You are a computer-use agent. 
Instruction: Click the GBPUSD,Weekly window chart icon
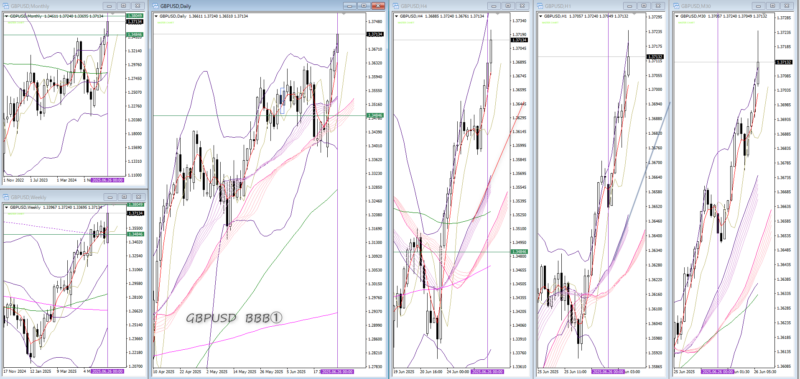click(6, 196)
